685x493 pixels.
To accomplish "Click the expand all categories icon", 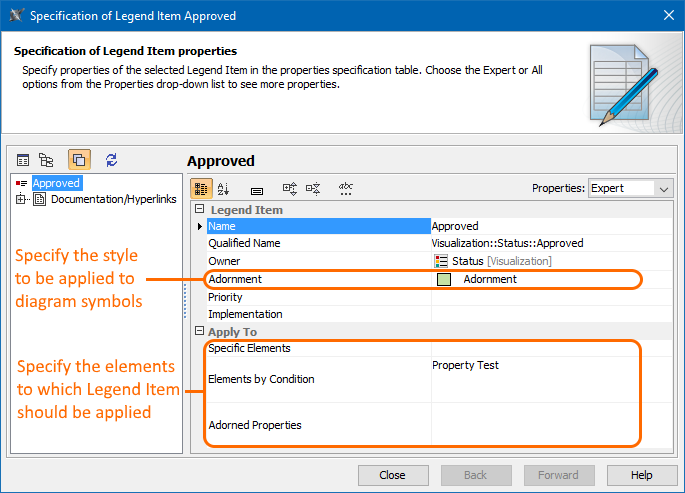I will click(290, 188).
